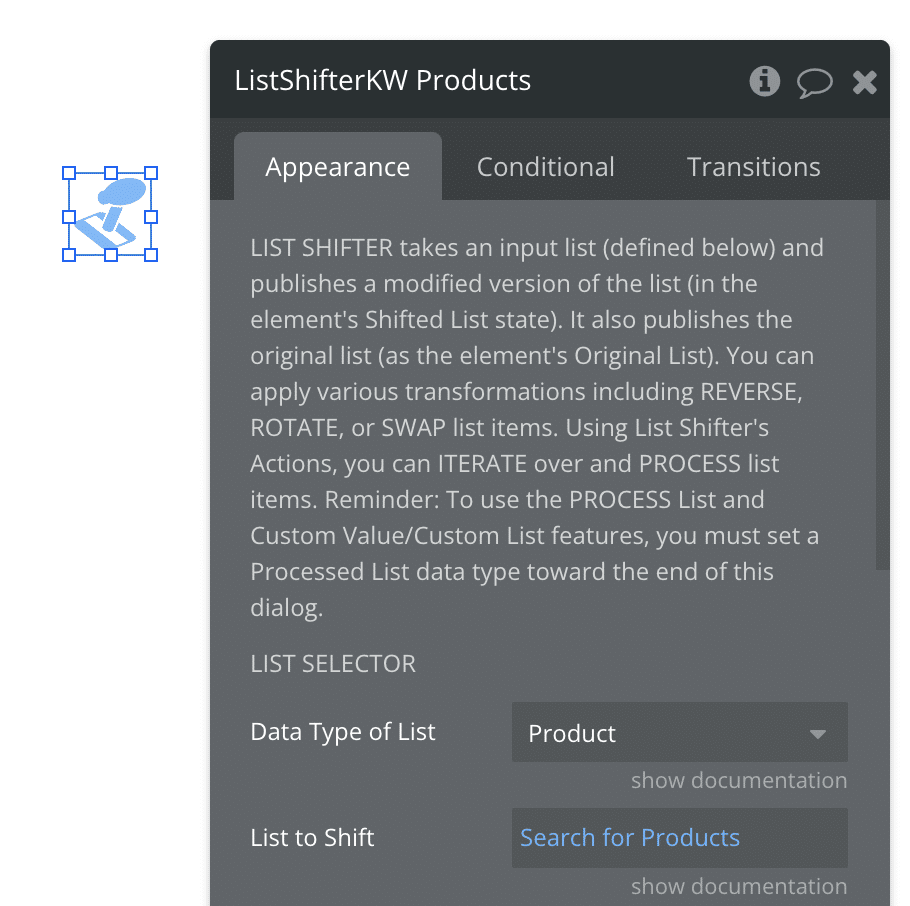Expand the Product dropdown via its arrow
The width and height of the screenshot is (910, 906).
pyautogui.click(x=819, y=732)
